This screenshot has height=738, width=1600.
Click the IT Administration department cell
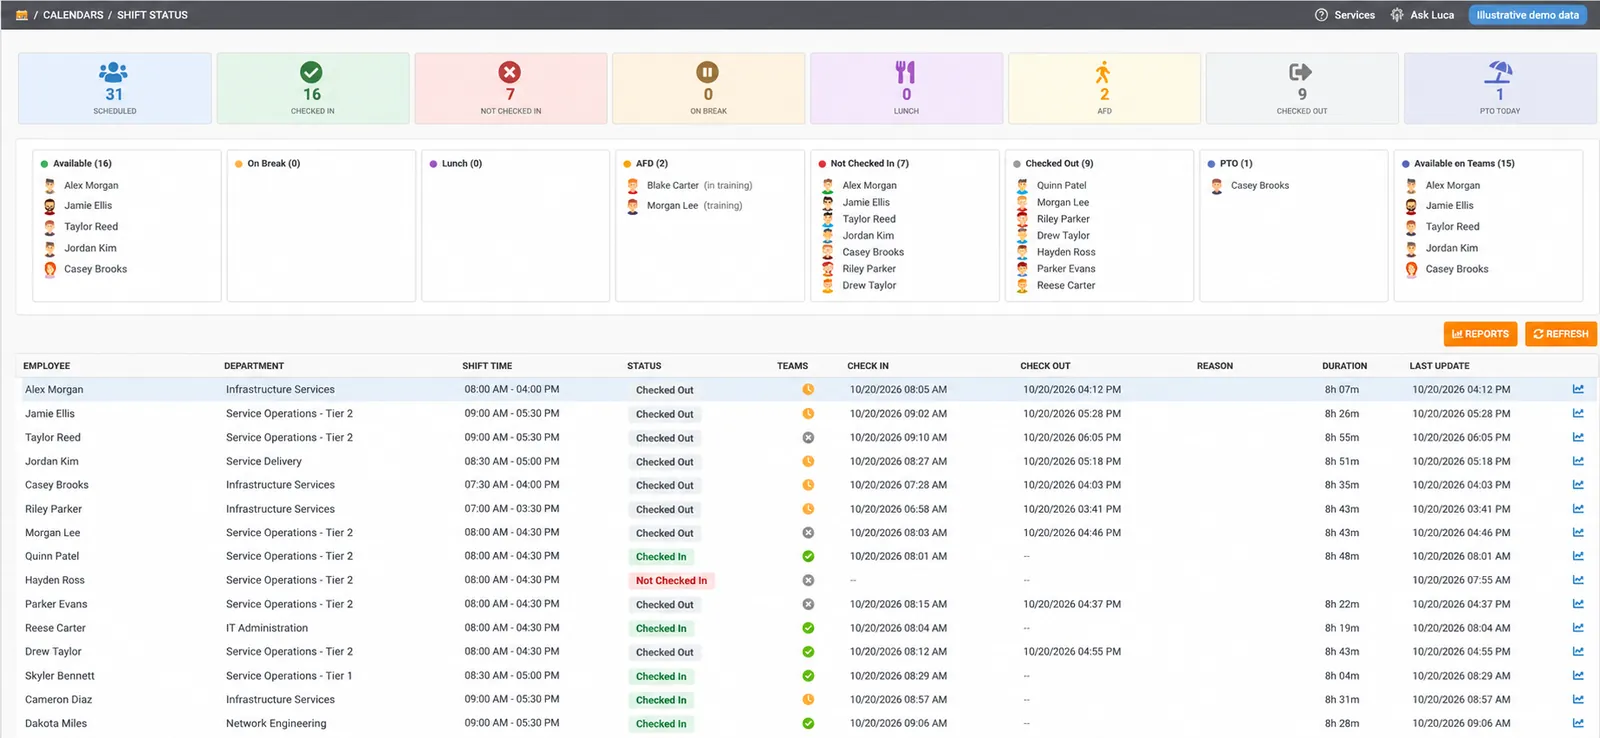267,628
